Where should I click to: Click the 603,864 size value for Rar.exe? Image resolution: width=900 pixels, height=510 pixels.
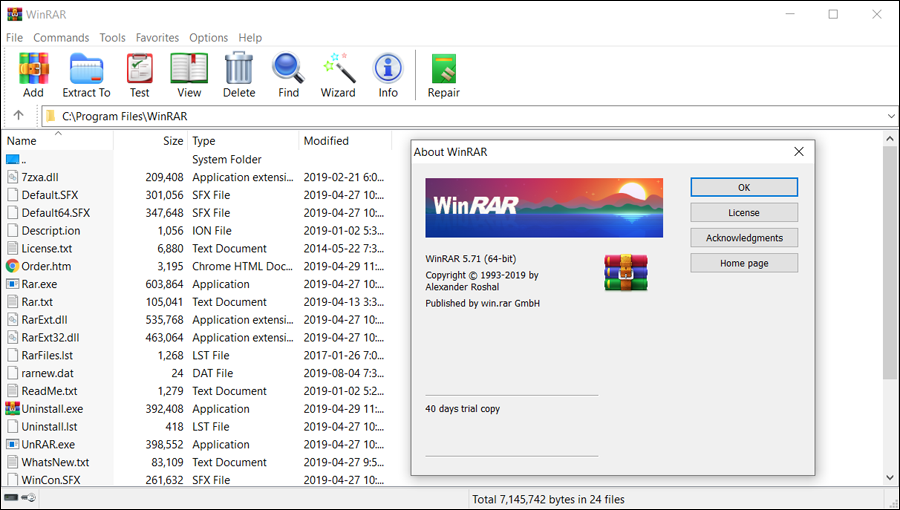pyautogui.click(x=164, y=284)
